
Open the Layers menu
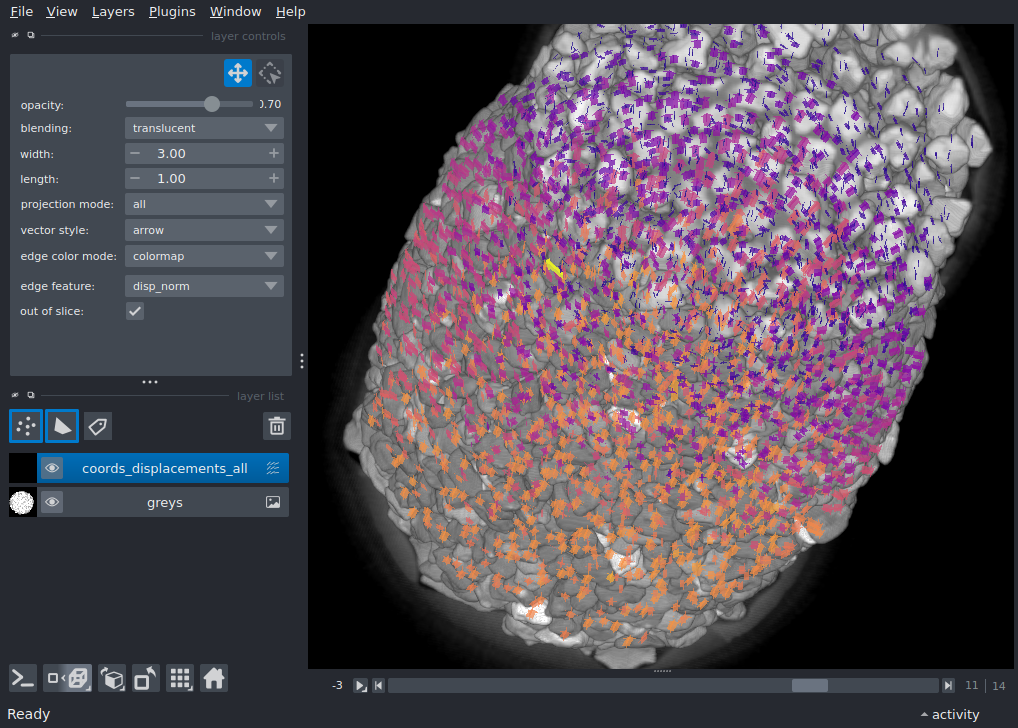pos(113,12)
